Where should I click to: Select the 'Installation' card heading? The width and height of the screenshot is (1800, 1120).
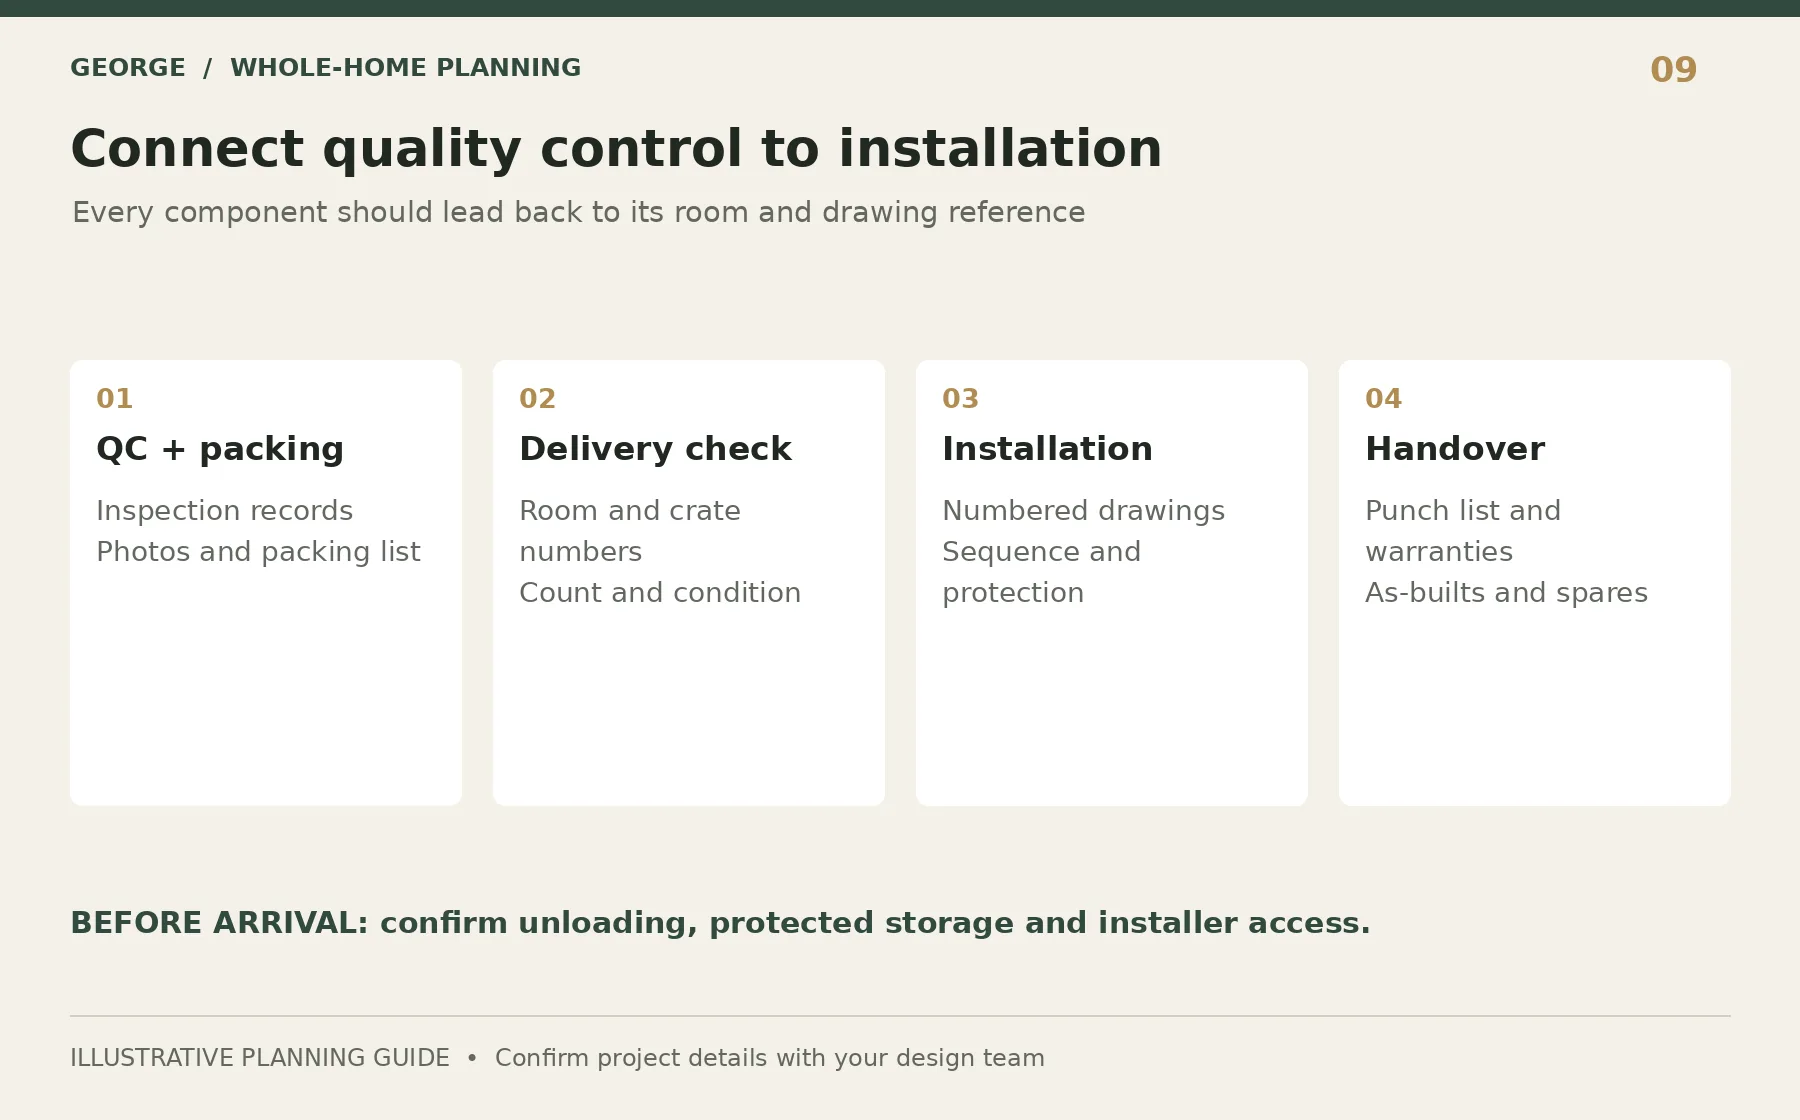pos(1047,449)
